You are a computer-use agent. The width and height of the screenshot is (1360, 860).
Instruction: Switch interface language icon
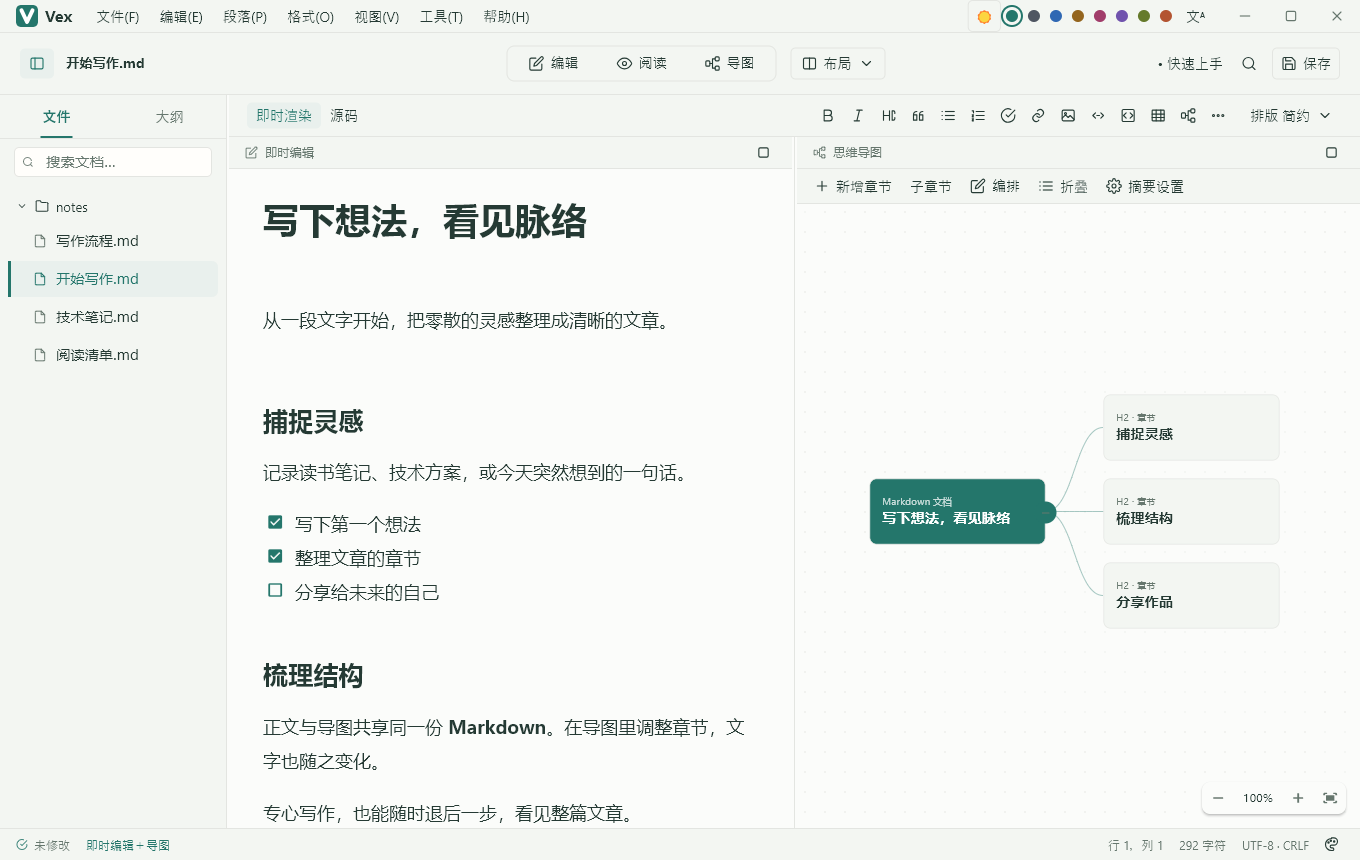1195,16
